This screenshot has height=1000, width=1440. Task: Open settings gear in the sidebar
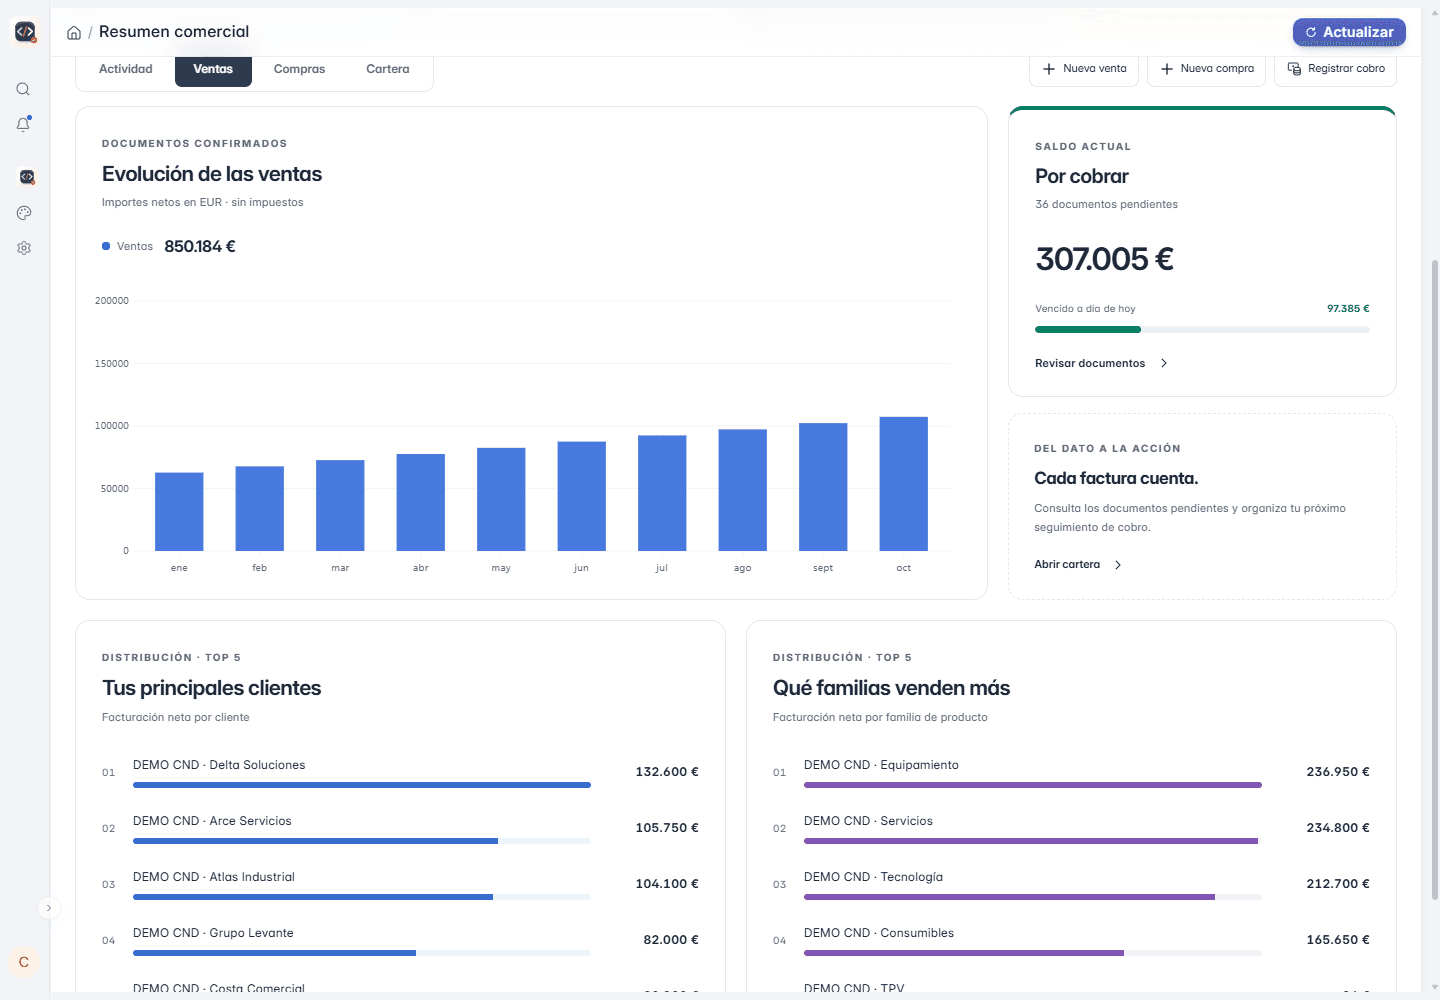pos(24,248)
